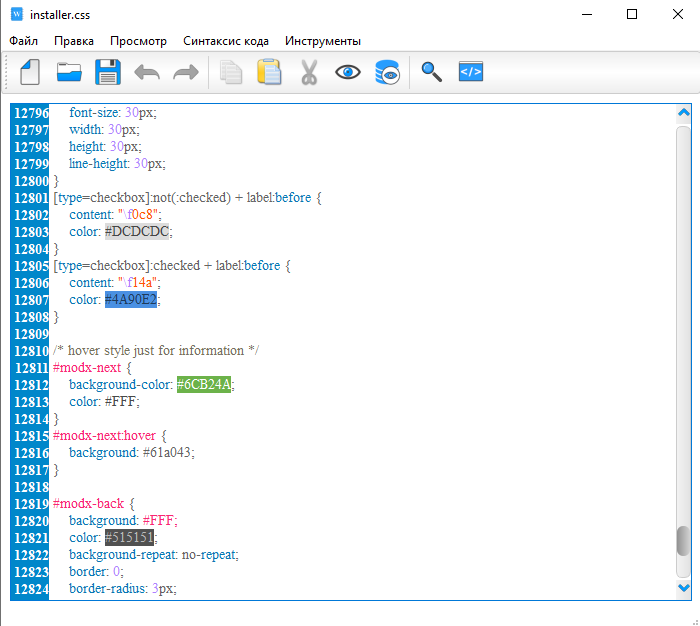Open the Инструменты menu
The image size is (700, 626).
click(323, 41)
